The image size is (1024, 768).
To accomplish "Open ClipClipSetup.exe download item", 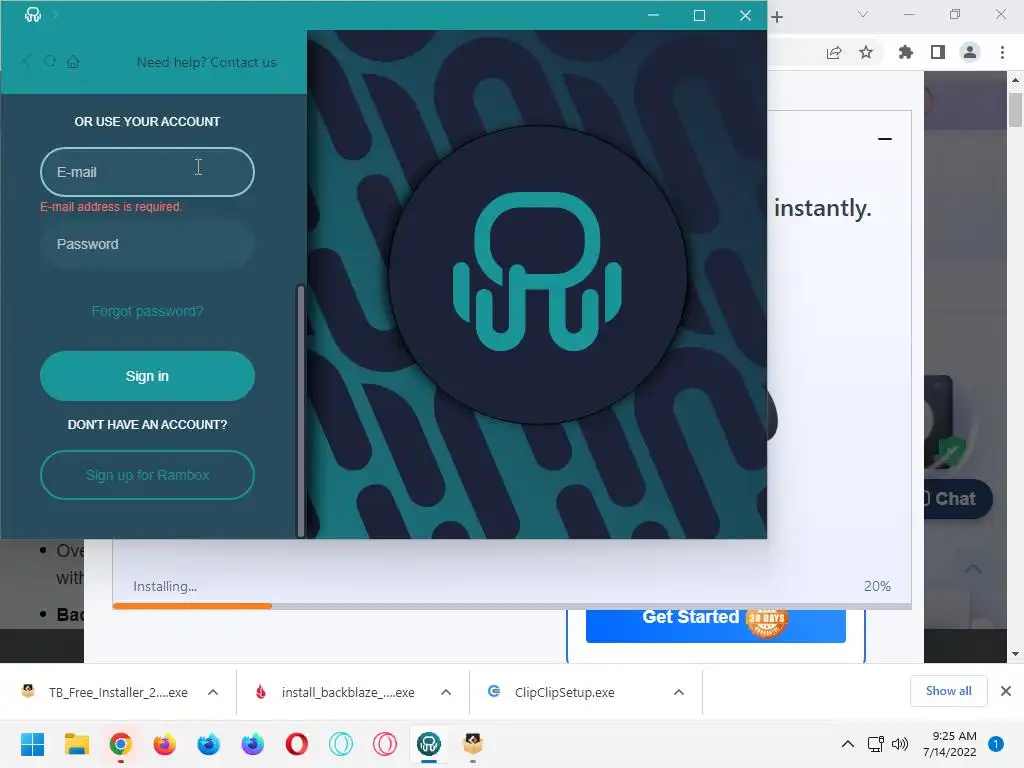I will click(x=552, y=692).
